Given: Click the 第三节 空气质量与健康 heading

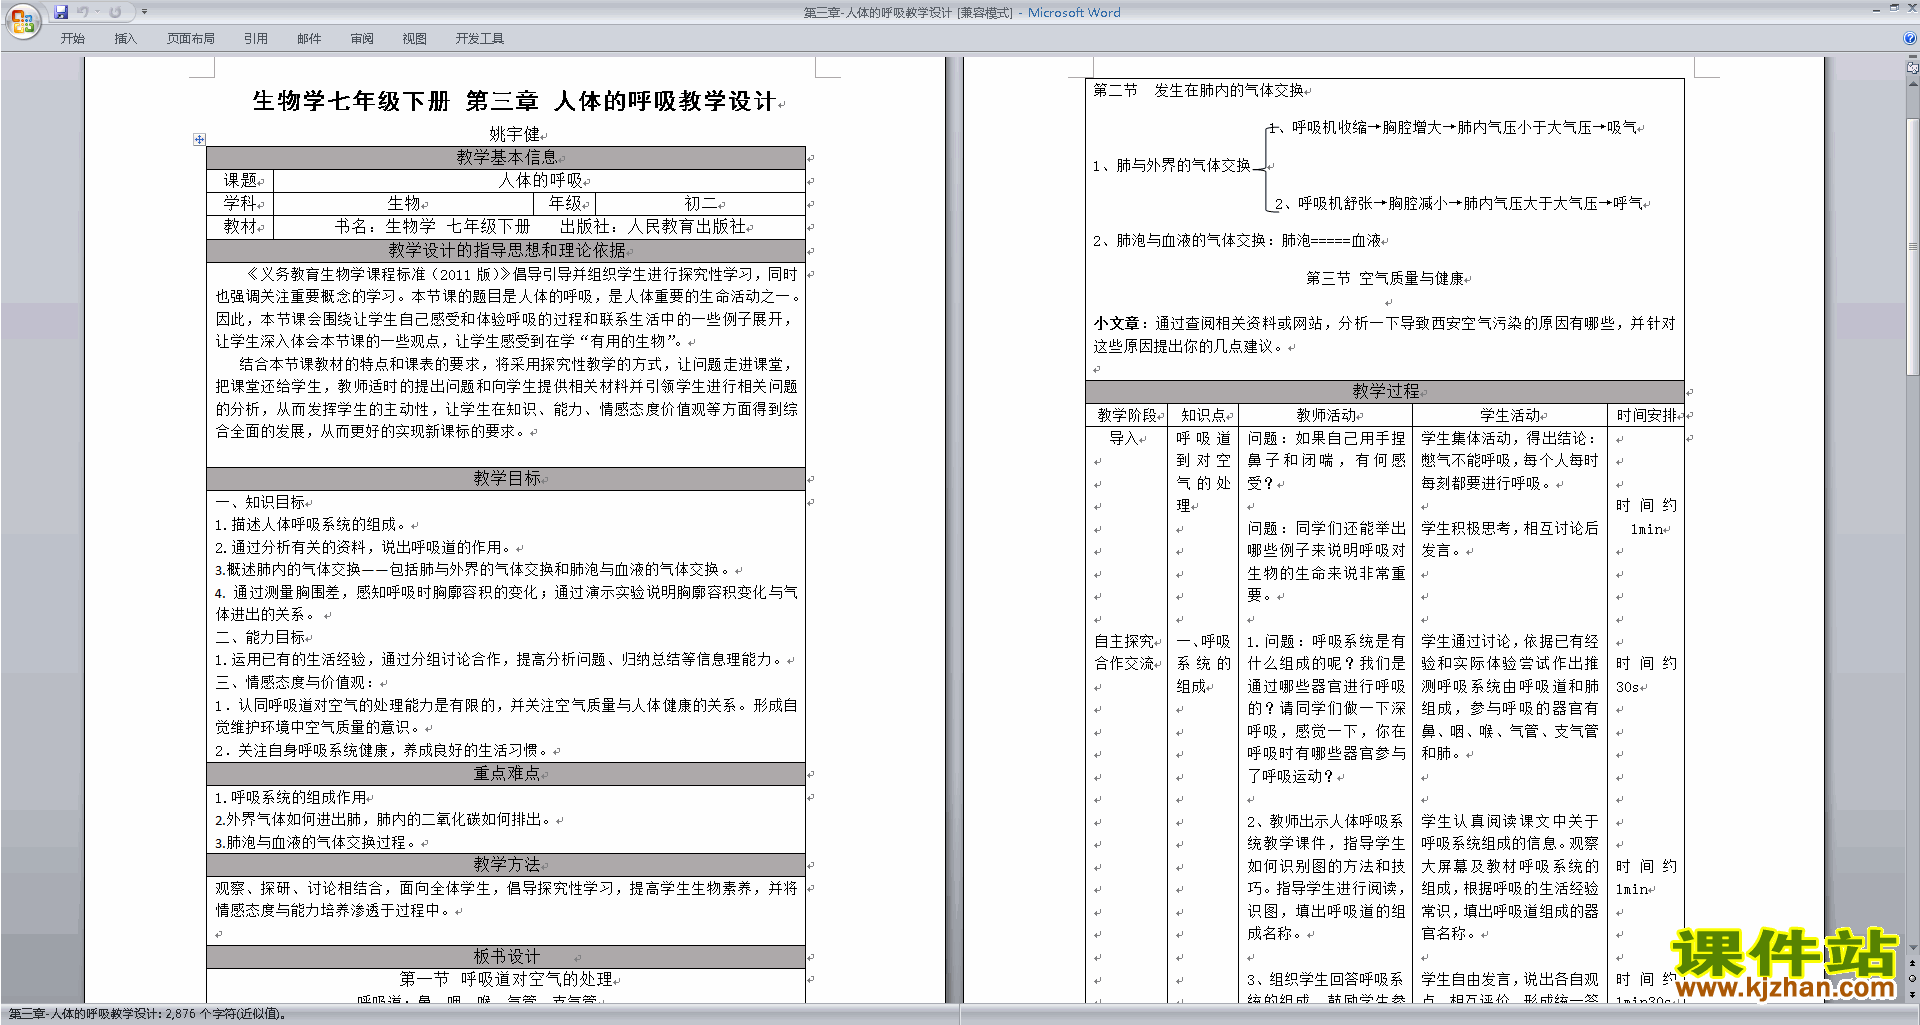Looking at the screenshot, I should pos(1385,279).
